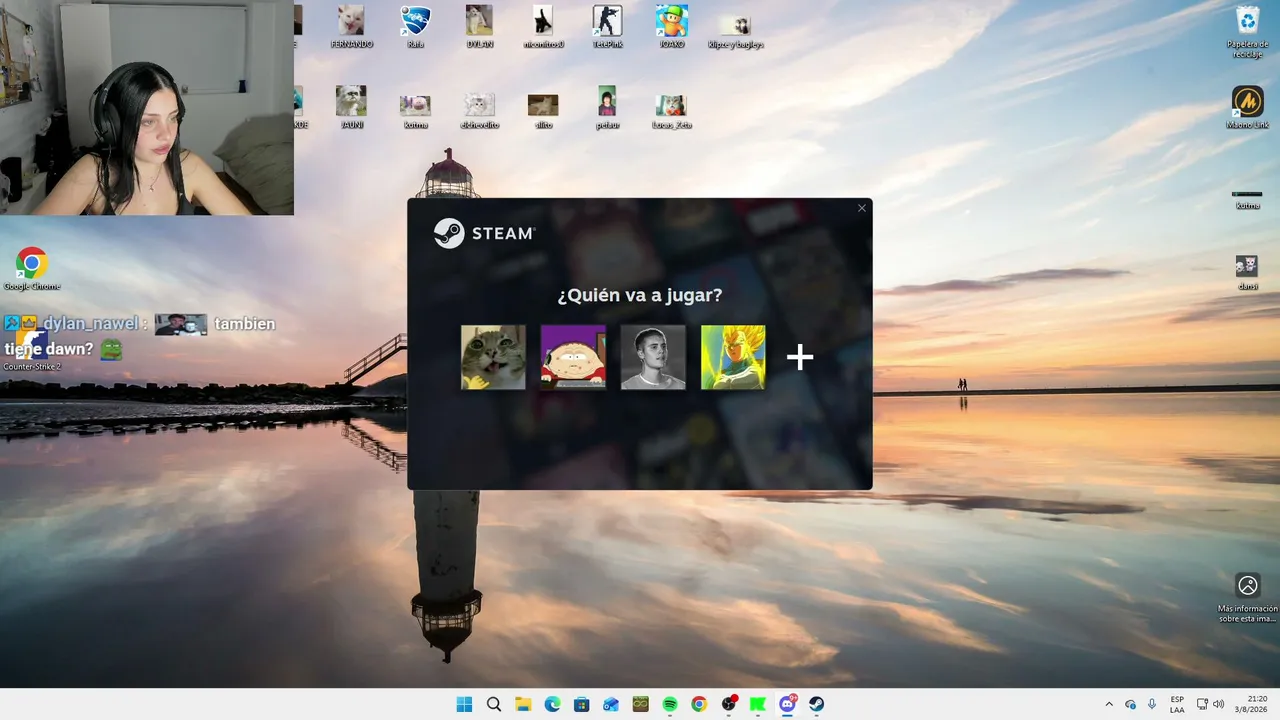Open the FERNANDO desktop icon

(351, 27)
